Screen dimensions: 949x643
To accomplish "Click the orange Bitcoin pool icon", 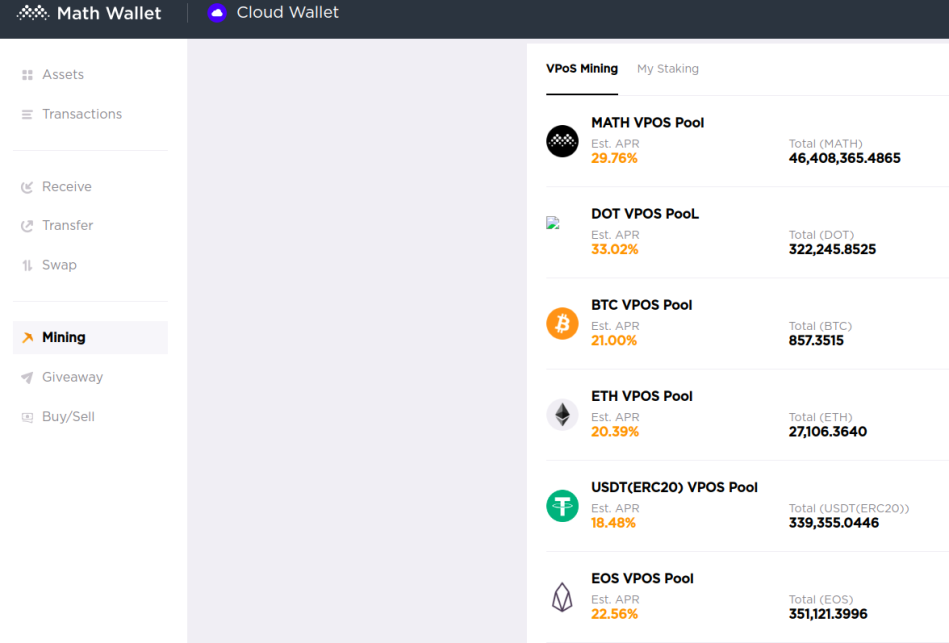I will tap(562, 323).
